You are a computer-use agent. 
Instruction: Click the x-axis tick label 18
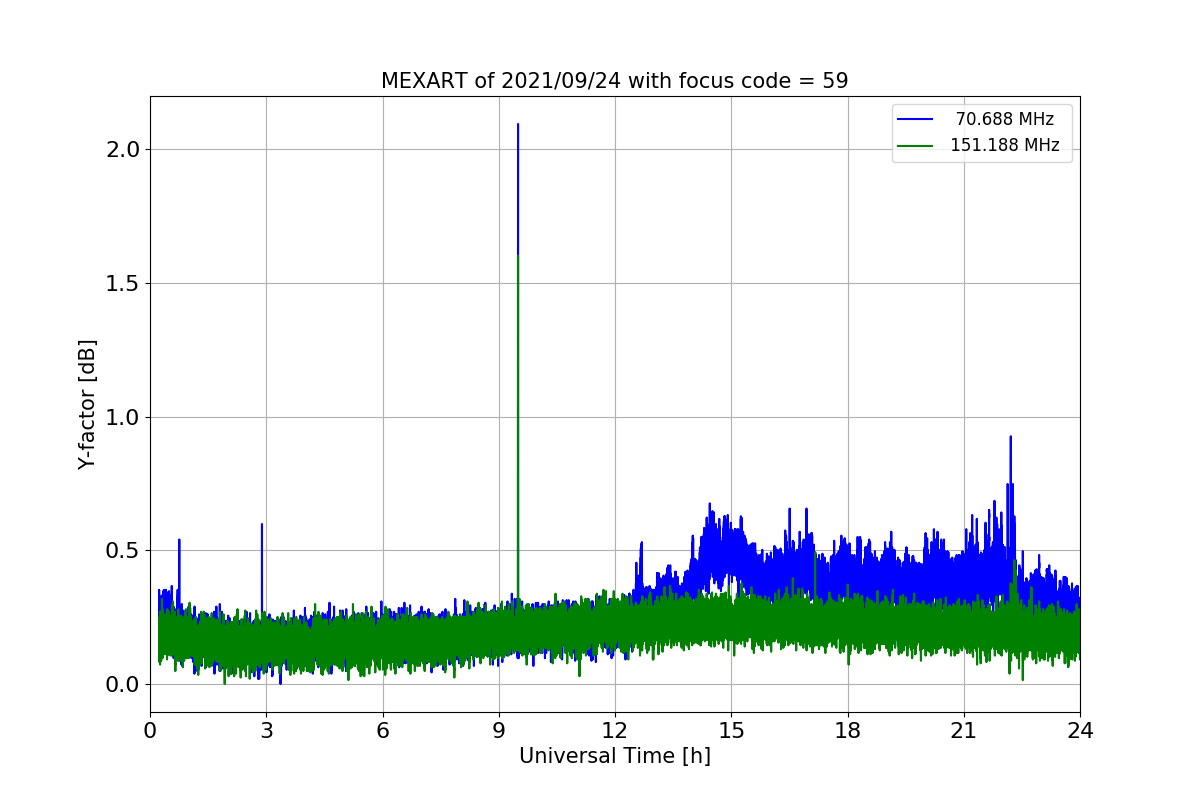(848, 731)
